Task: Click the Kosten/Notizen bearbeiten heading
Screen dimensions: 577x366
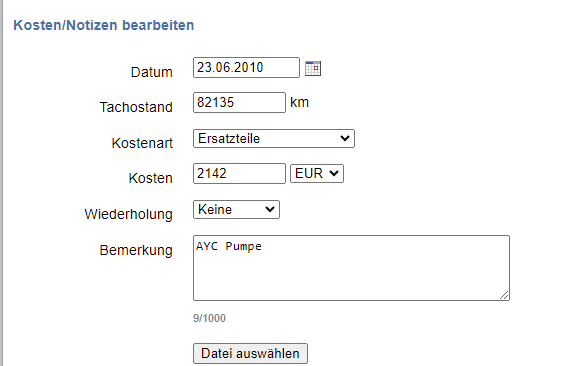Action: point(104,25)
